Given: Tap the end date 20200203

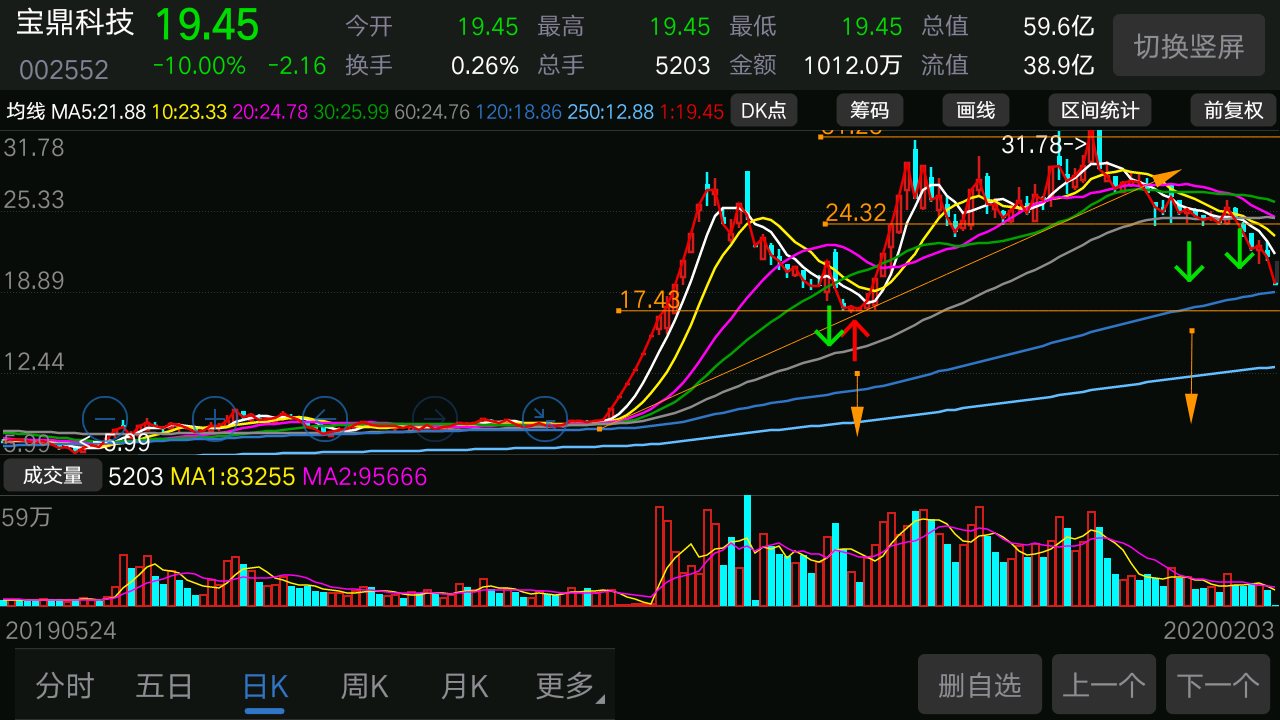Looking at the screenshot, I should tap(1219, 631).
